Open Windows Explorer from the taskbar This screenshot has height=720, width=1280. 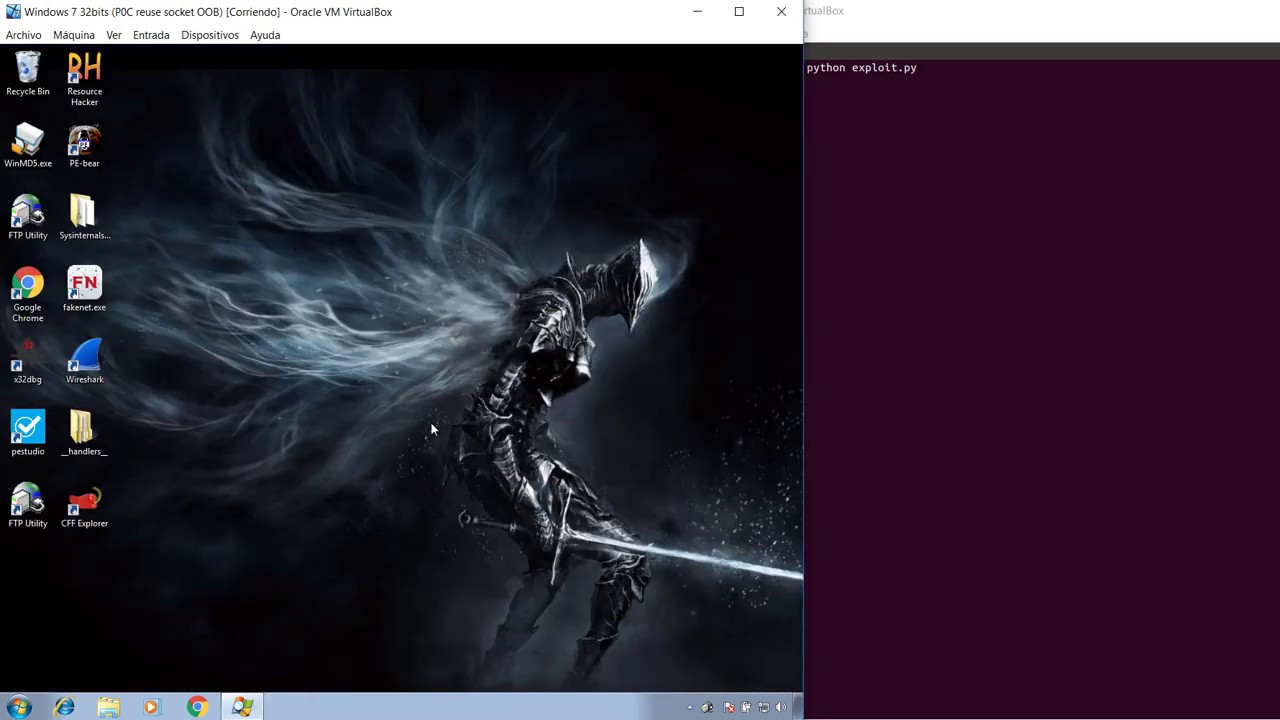point(108,707)
